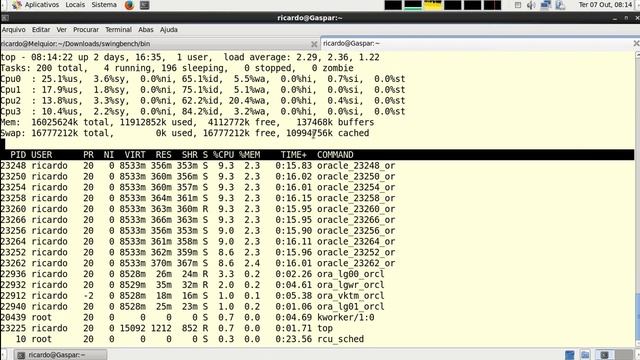Switch to ricardo@Gaspar tab

480,43
